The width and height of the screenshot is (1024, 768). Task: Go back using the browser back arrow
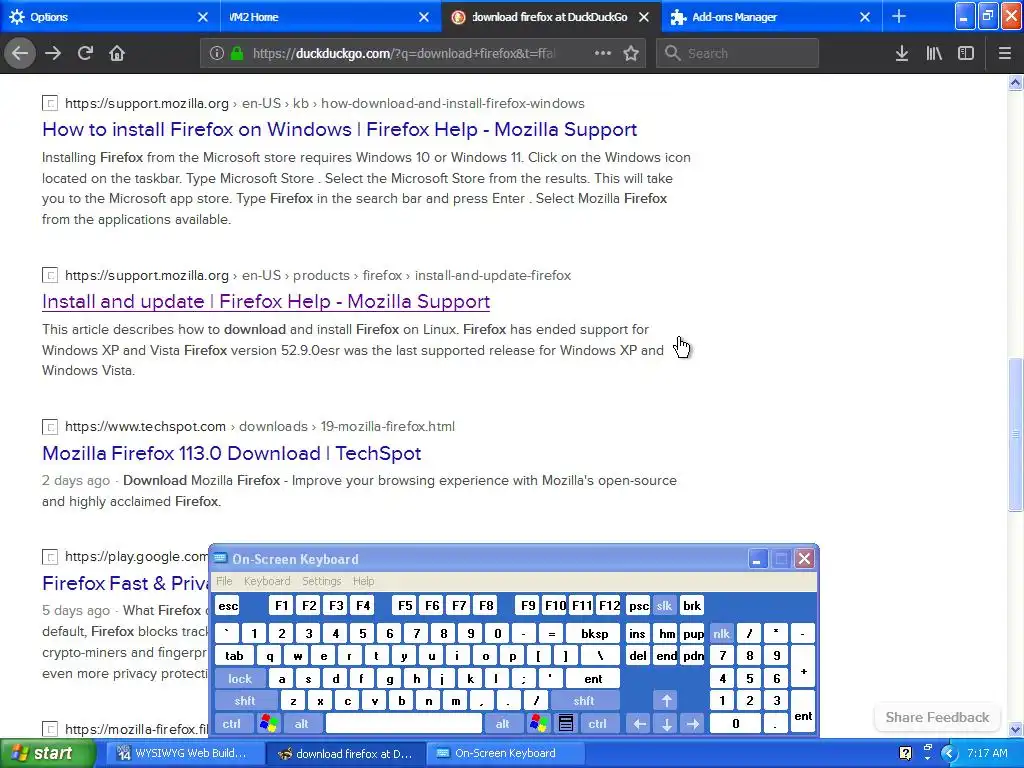tap(20, 53)
